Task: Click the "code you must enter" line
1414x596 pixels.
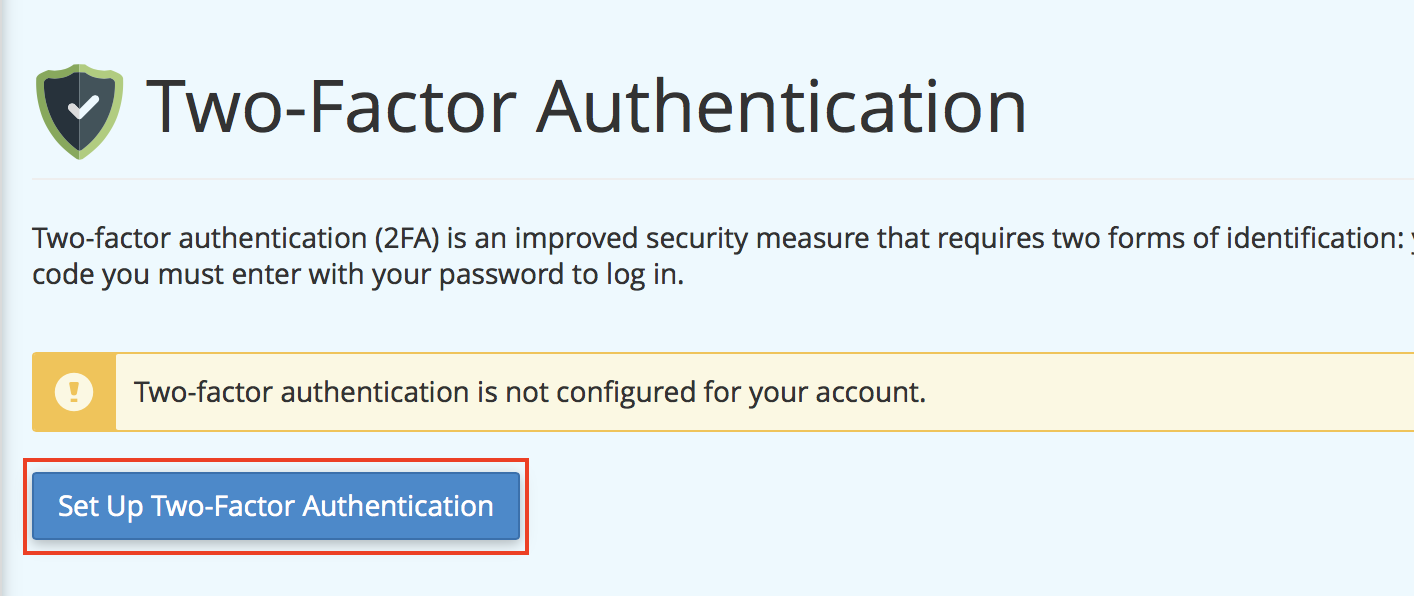Action: click(x=357, y=275)
